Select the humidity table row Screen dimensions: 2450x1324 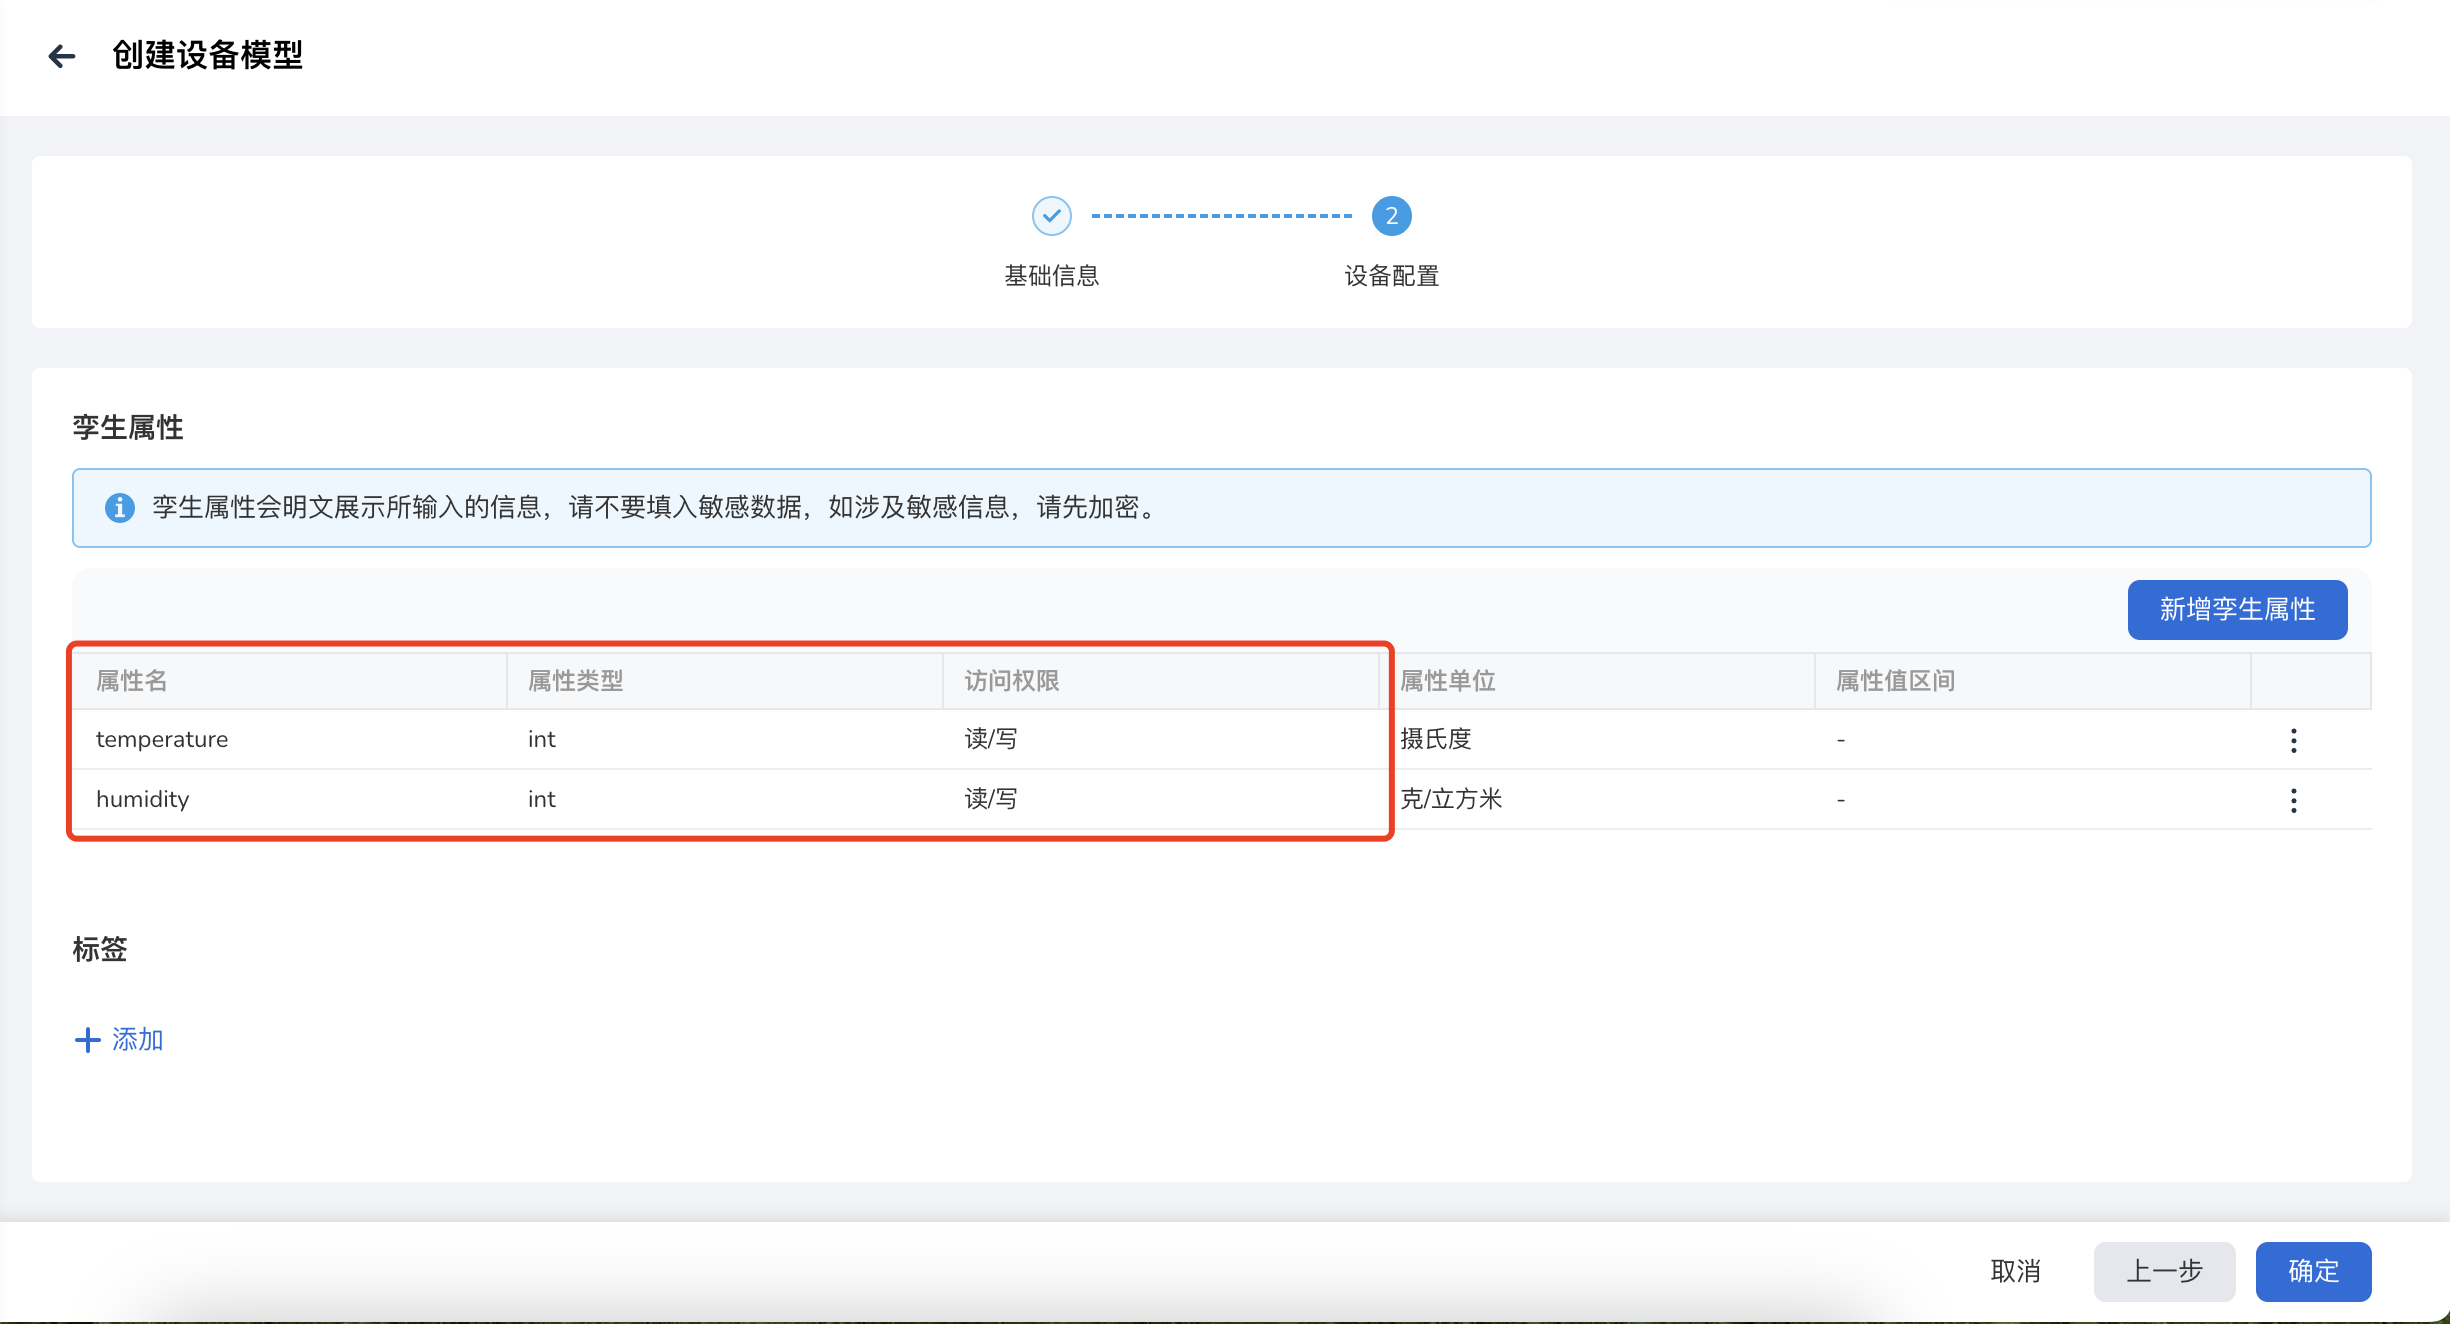click(700, 799)
